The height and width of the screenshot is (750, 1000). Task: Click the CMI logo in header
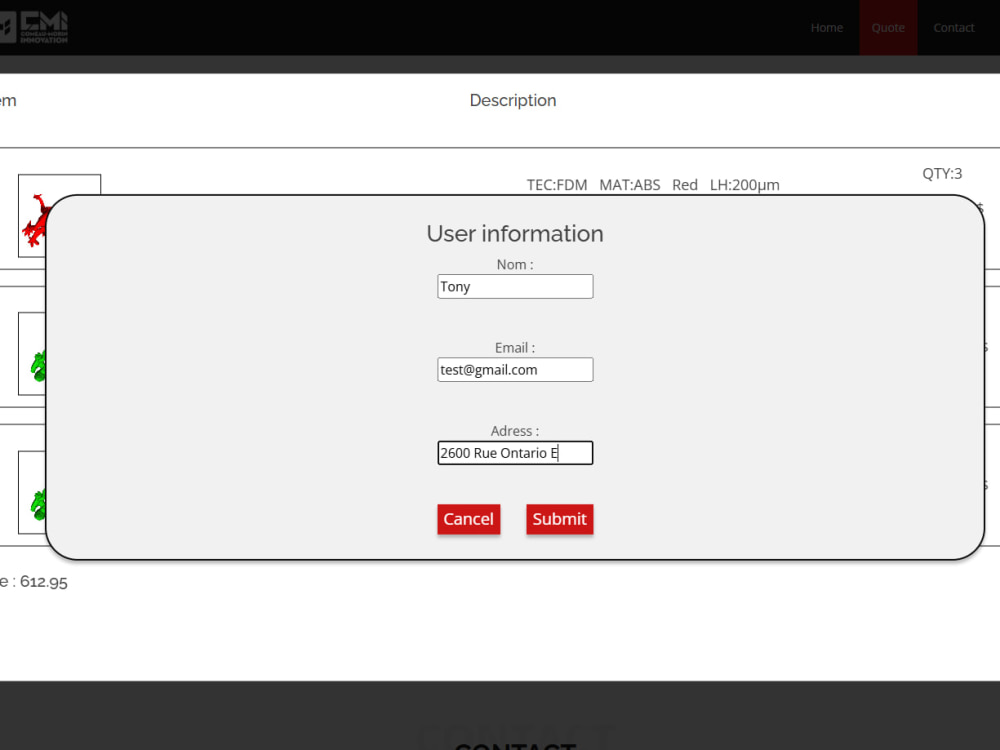click(x=34, y=27)
